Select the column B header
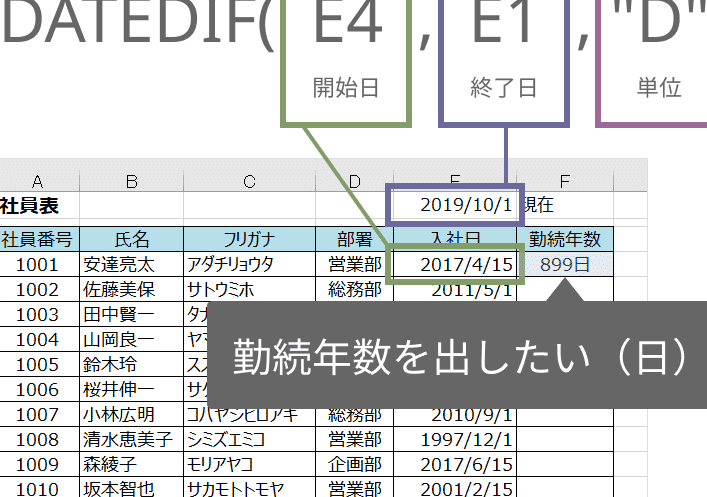The height and width of the screenshot is (497, 707). 131,181
